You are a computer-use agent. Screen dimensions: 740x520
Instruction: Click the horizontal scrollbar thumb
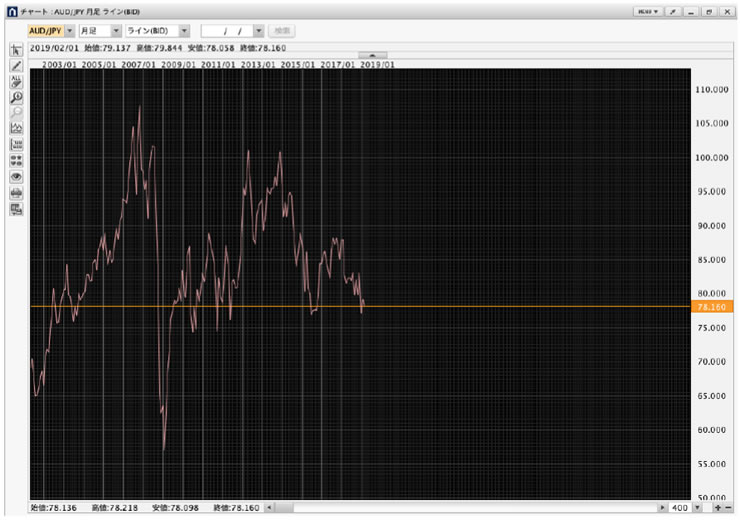(284, 508)
